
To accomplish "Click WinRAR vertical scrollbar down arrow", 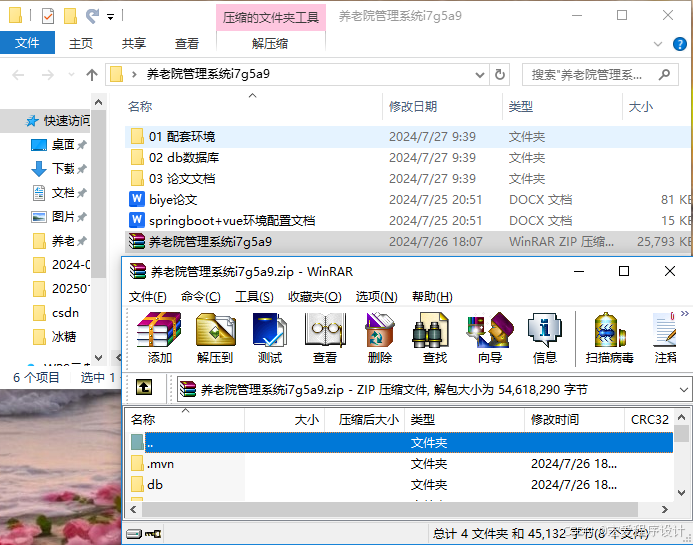I will (x=682, y=493).
